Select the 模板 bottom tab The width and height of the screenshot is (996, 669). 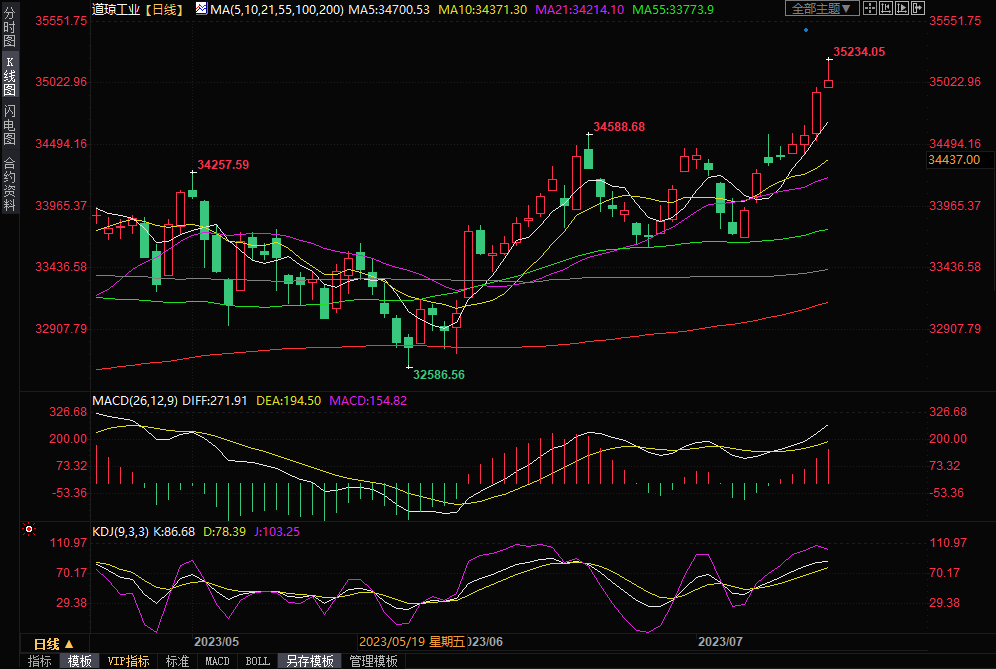point(80,661)
